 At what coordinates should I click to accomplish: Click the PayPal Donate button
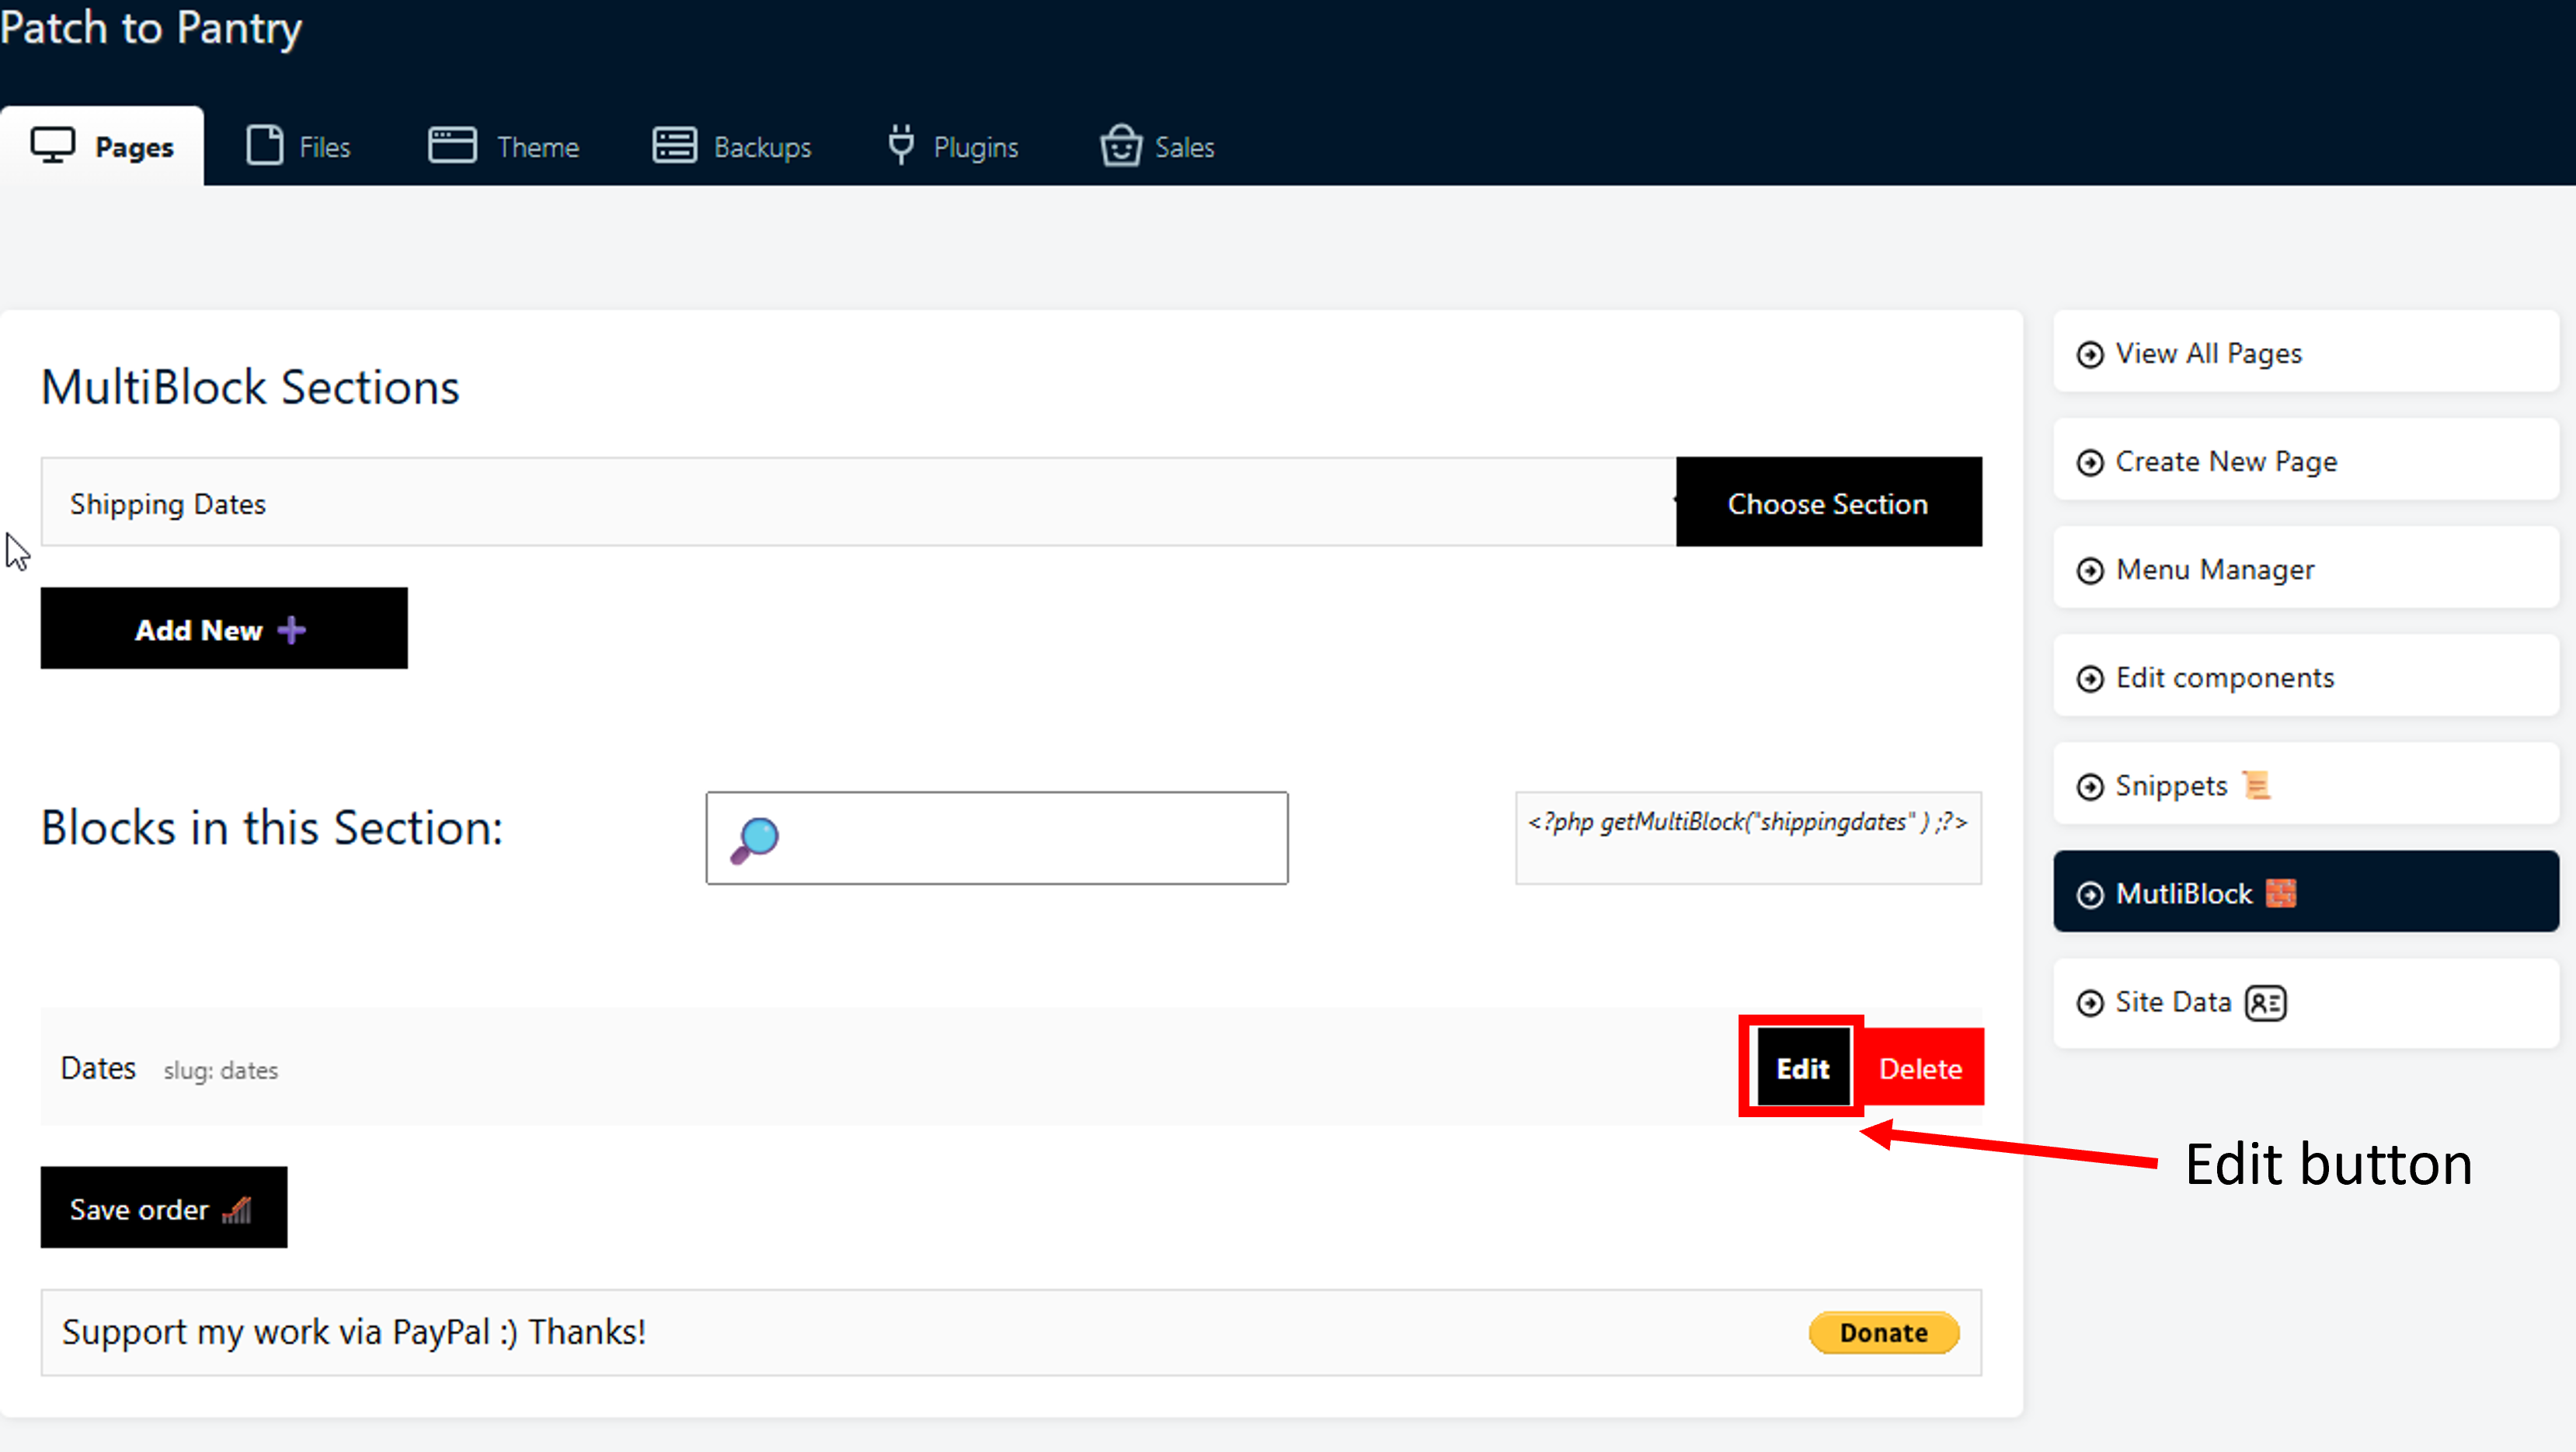click(1884, 1332)
